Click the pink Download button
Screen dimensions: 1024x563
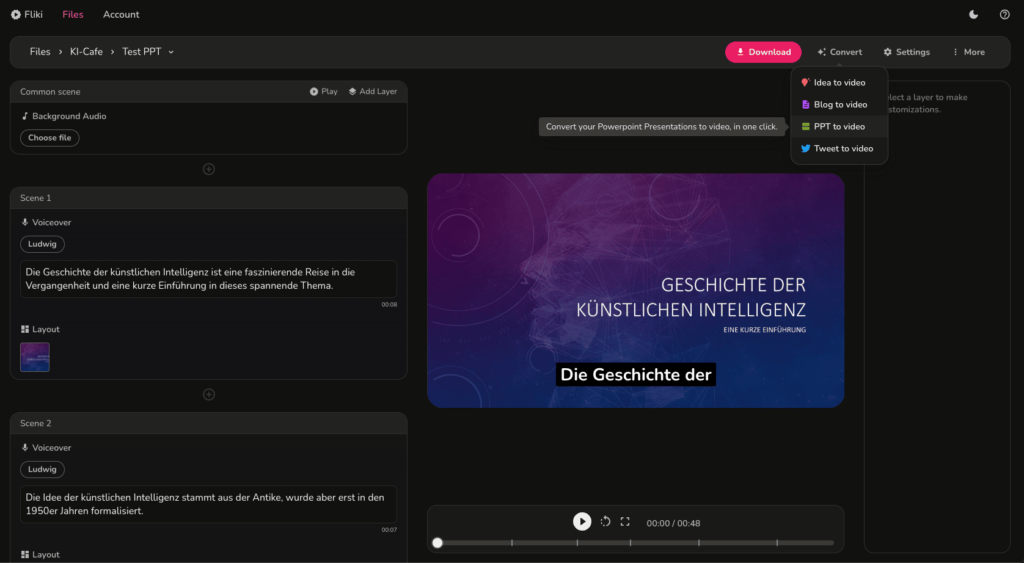pos(763,52)
